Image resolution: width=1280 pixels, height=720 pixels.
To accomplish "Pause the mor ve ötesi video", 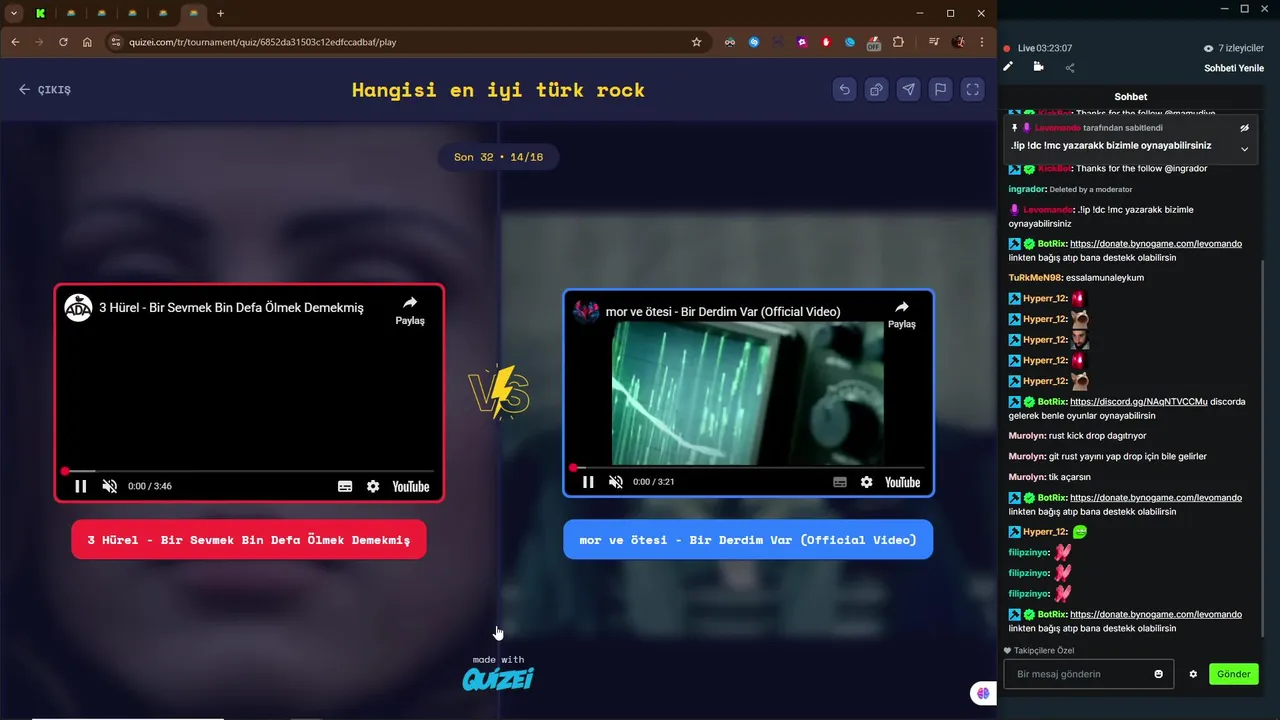I will (x=588, y=482).
